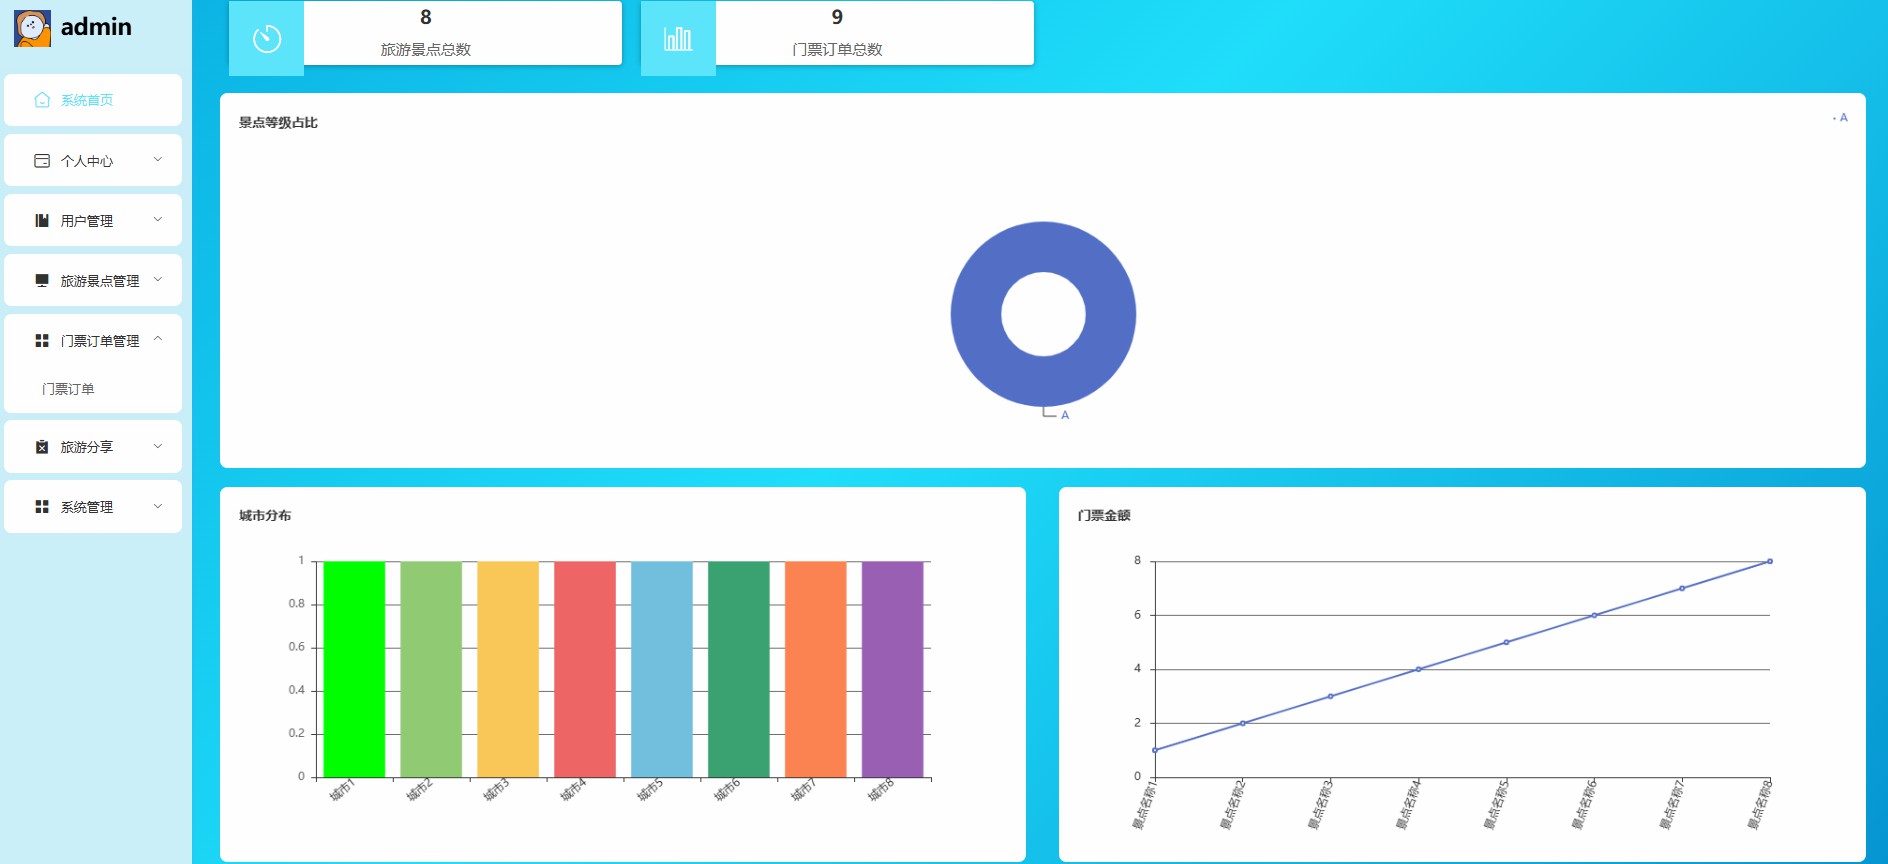
Task: Click the clipboard icon beside 旅游分享
Action: coord(42,447)
